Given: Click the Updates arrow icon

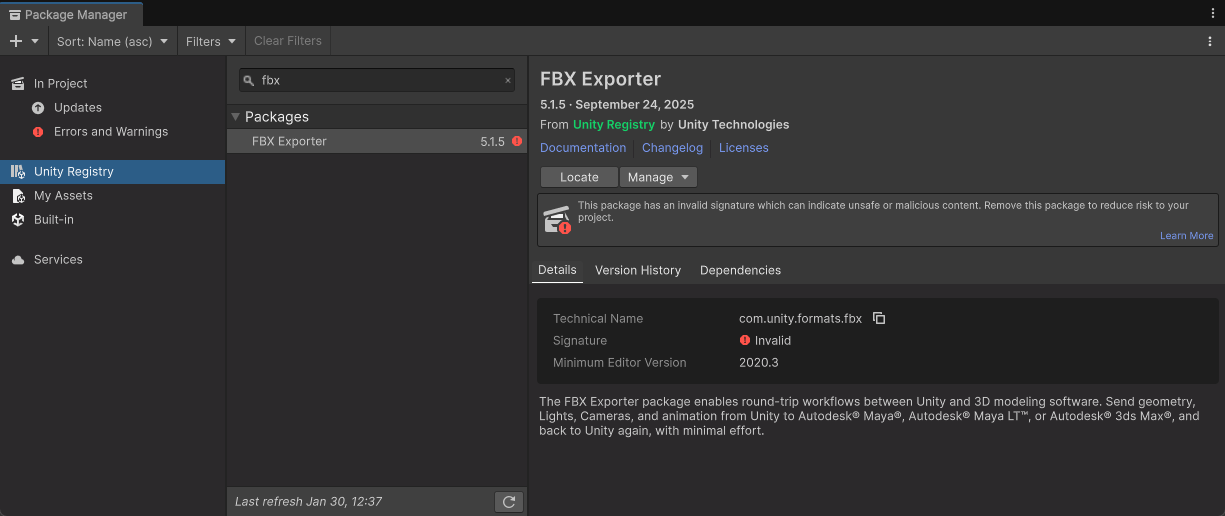Looking at the screenshot, I should pyautogui.click(x=38, y=107).
